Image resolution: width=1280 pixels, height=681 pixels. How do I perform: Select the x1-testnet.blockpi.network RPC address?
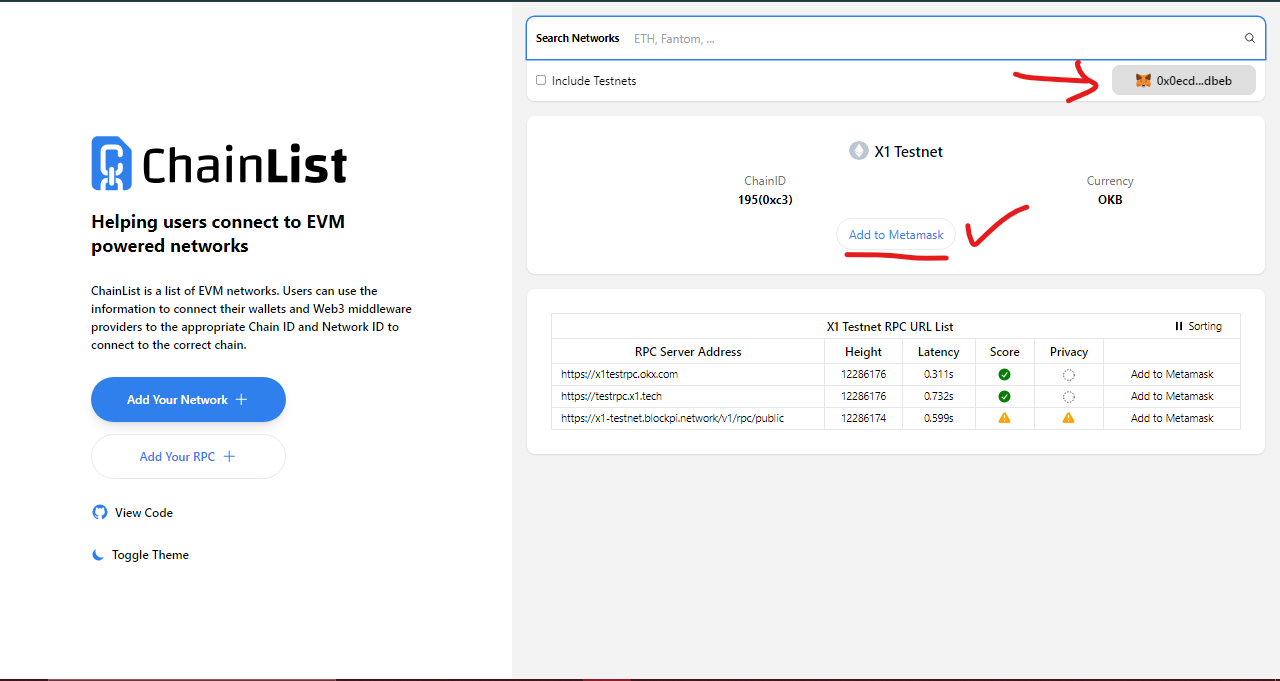672,418
